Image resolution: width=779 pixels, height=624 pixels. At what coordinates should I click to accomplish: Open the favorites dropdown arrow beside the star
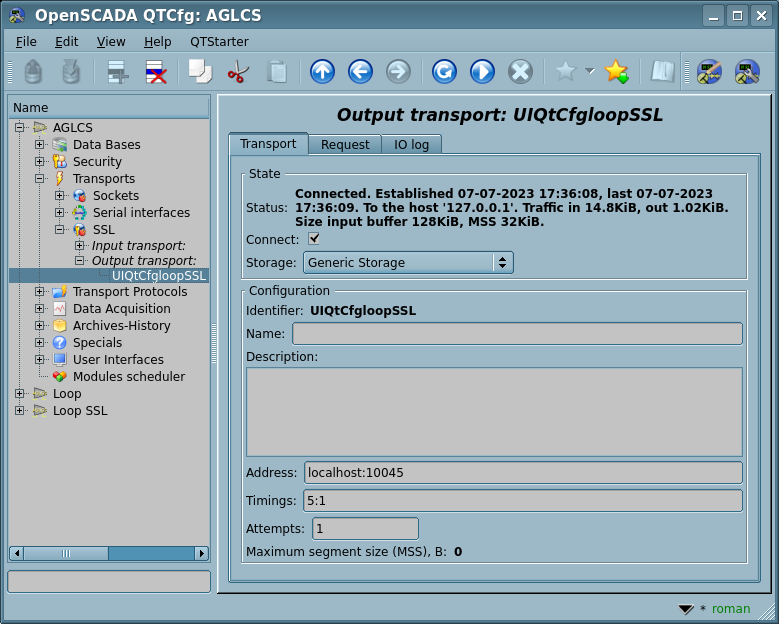[x=590, y=71]
